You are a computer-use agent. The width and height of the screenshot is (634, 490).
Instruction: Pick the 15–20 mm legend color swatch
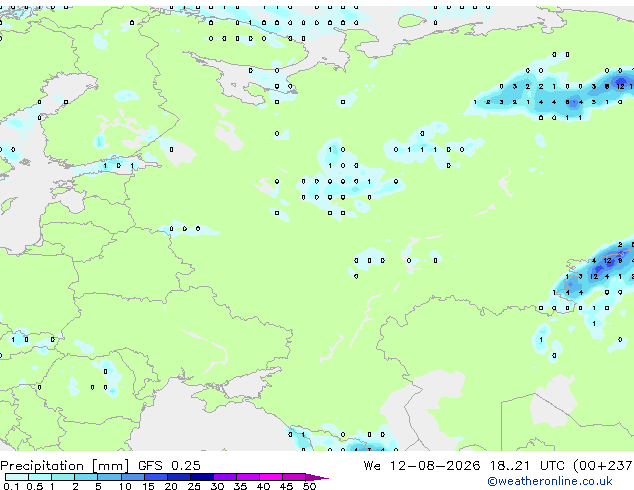(x=156, y=477)
